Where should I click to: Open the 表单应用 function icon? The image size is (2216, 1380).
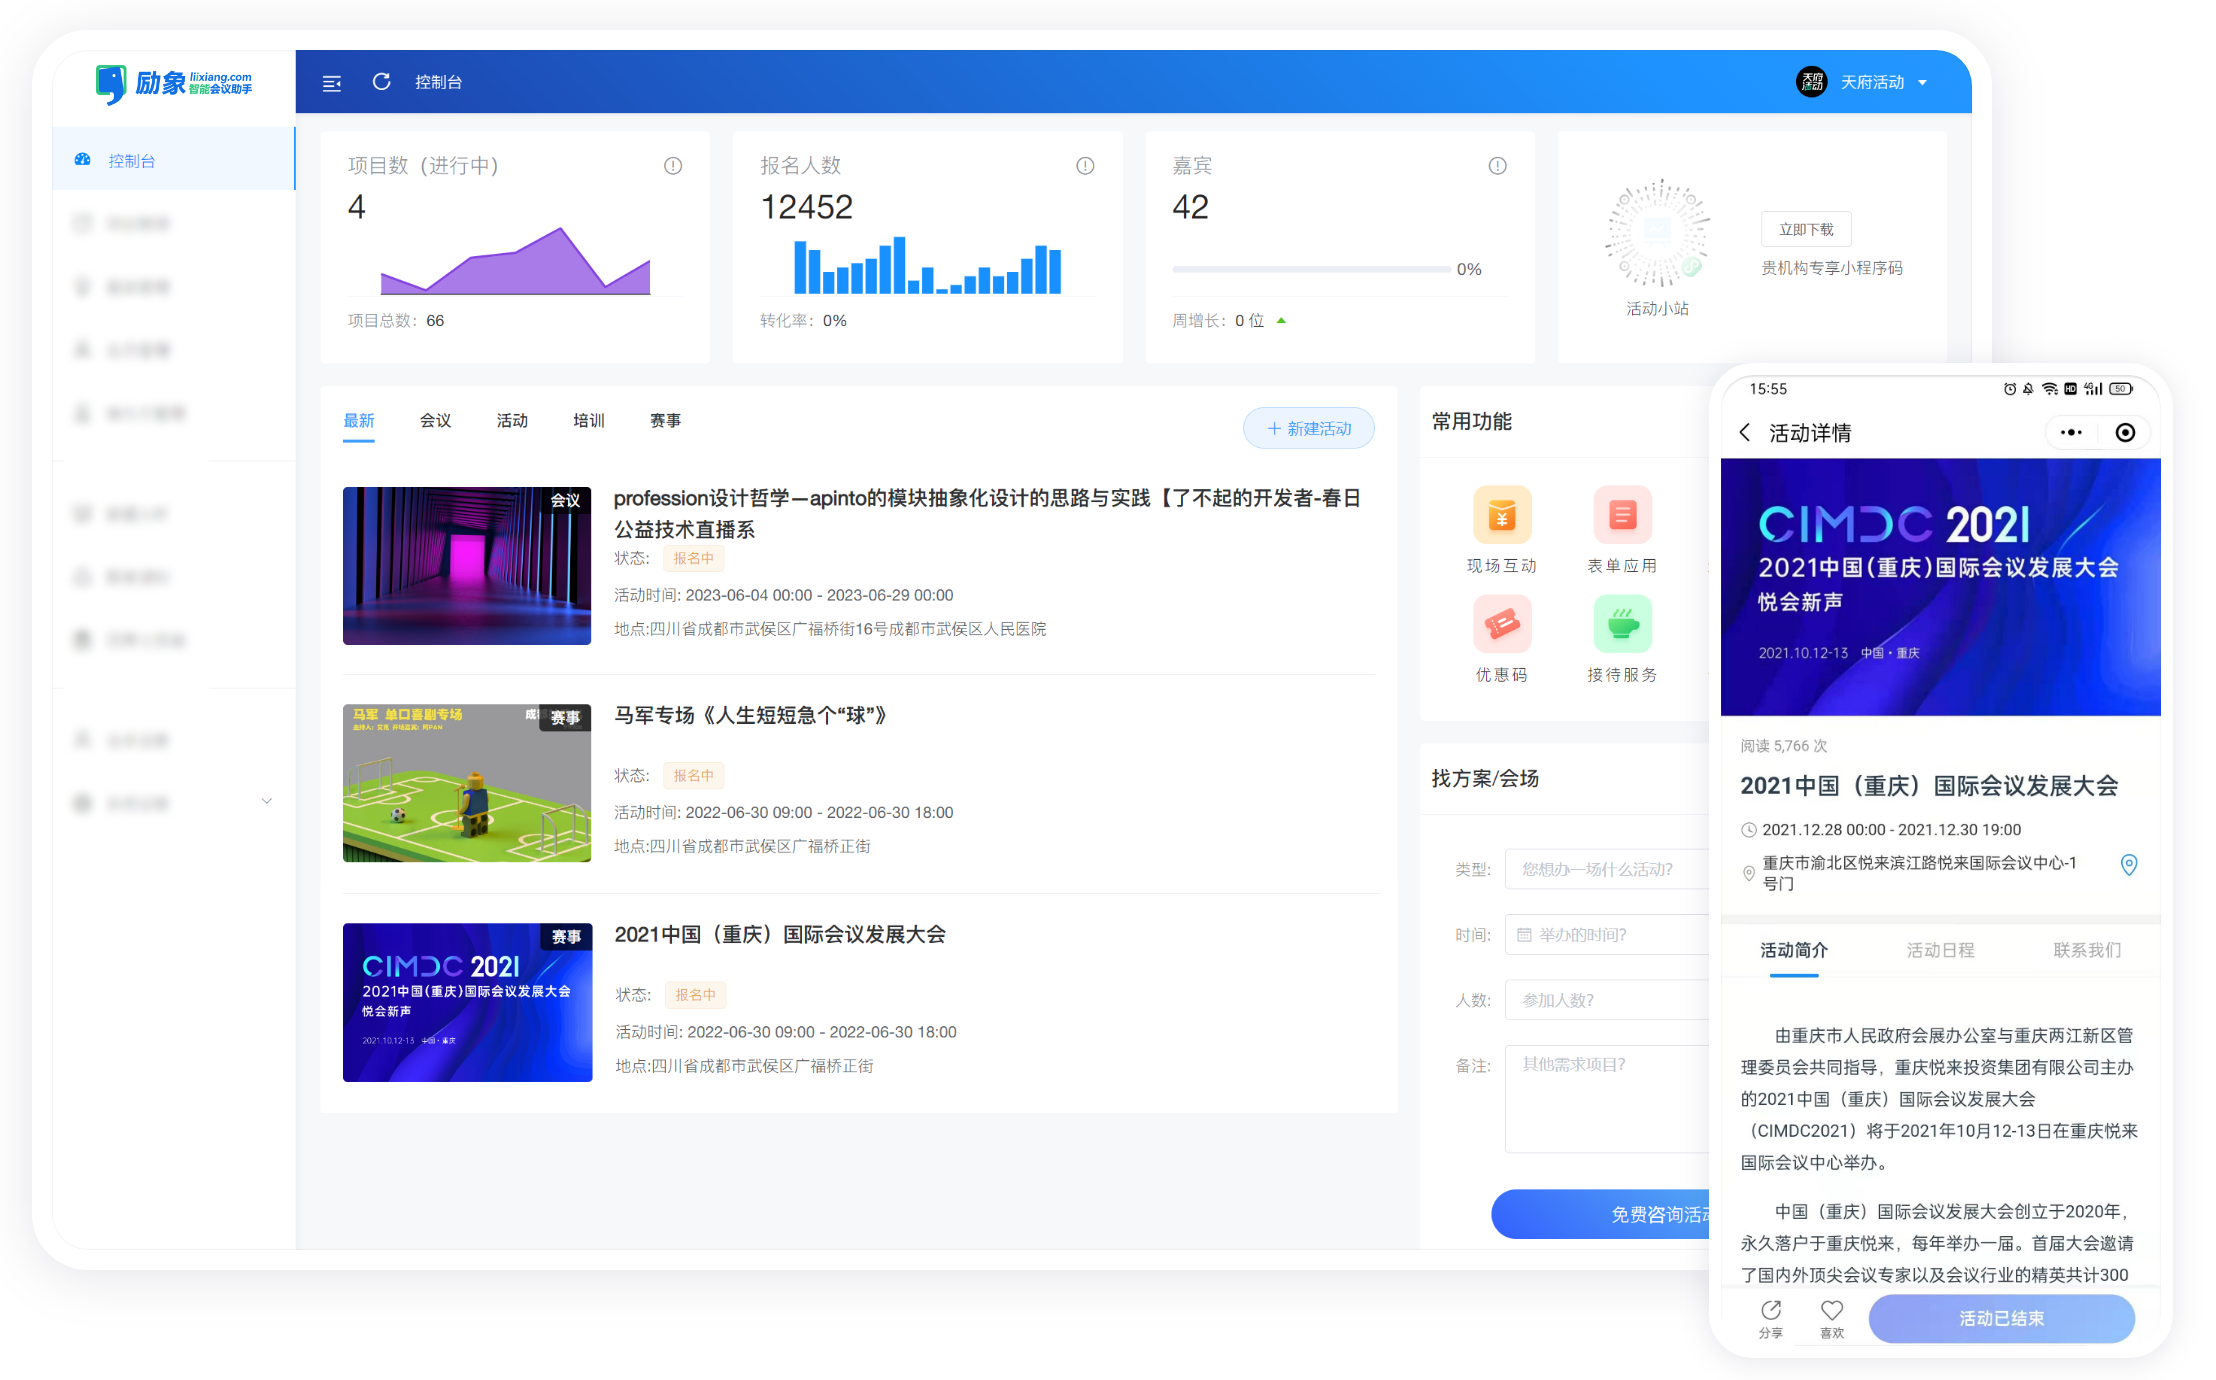click(1621, 515)
